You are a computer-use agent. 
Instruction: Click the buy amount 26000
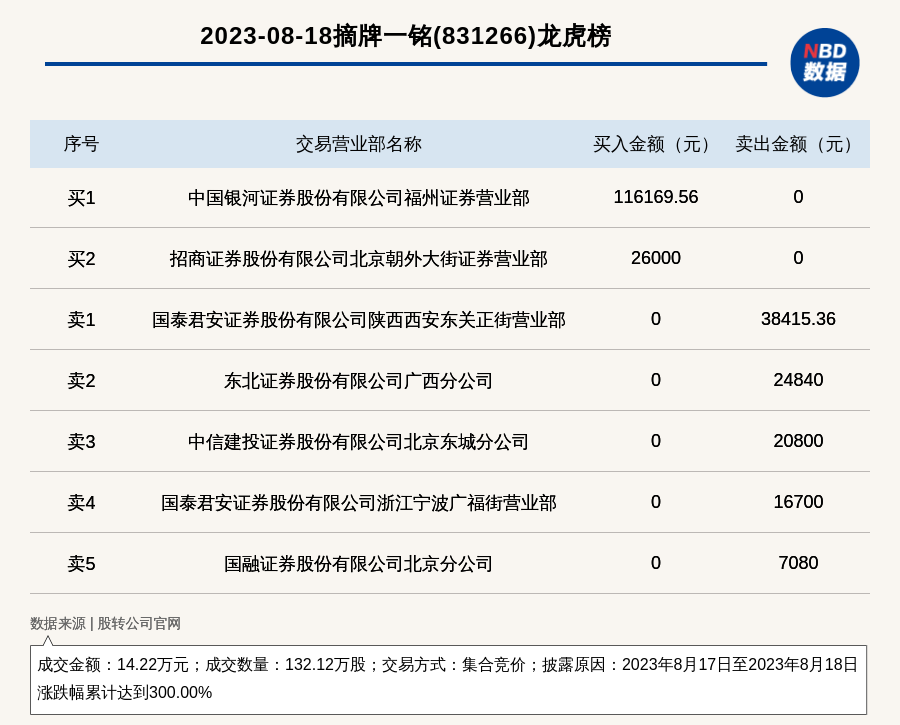pos(655,258)
